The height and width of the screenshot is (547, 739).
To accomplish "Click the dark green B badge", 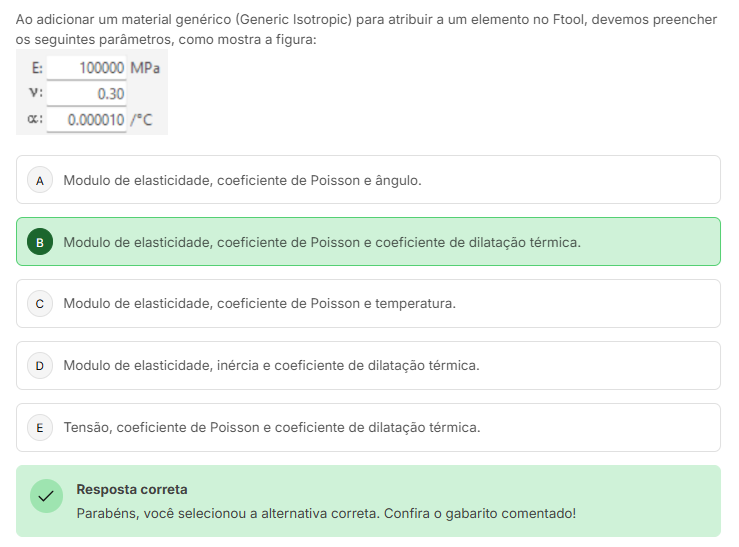I will (40, 242).
